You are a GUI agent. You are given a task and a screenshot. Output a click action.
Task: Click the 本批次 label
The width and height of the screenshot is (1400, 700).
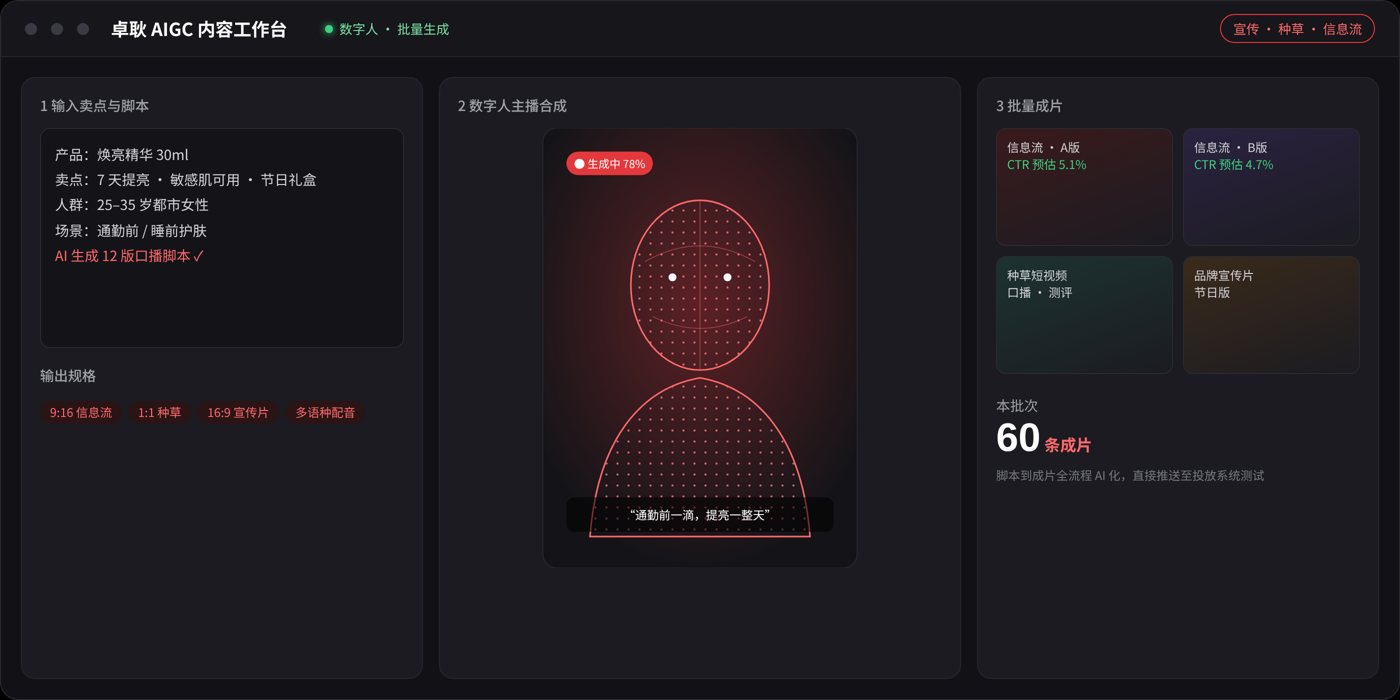1017,406
